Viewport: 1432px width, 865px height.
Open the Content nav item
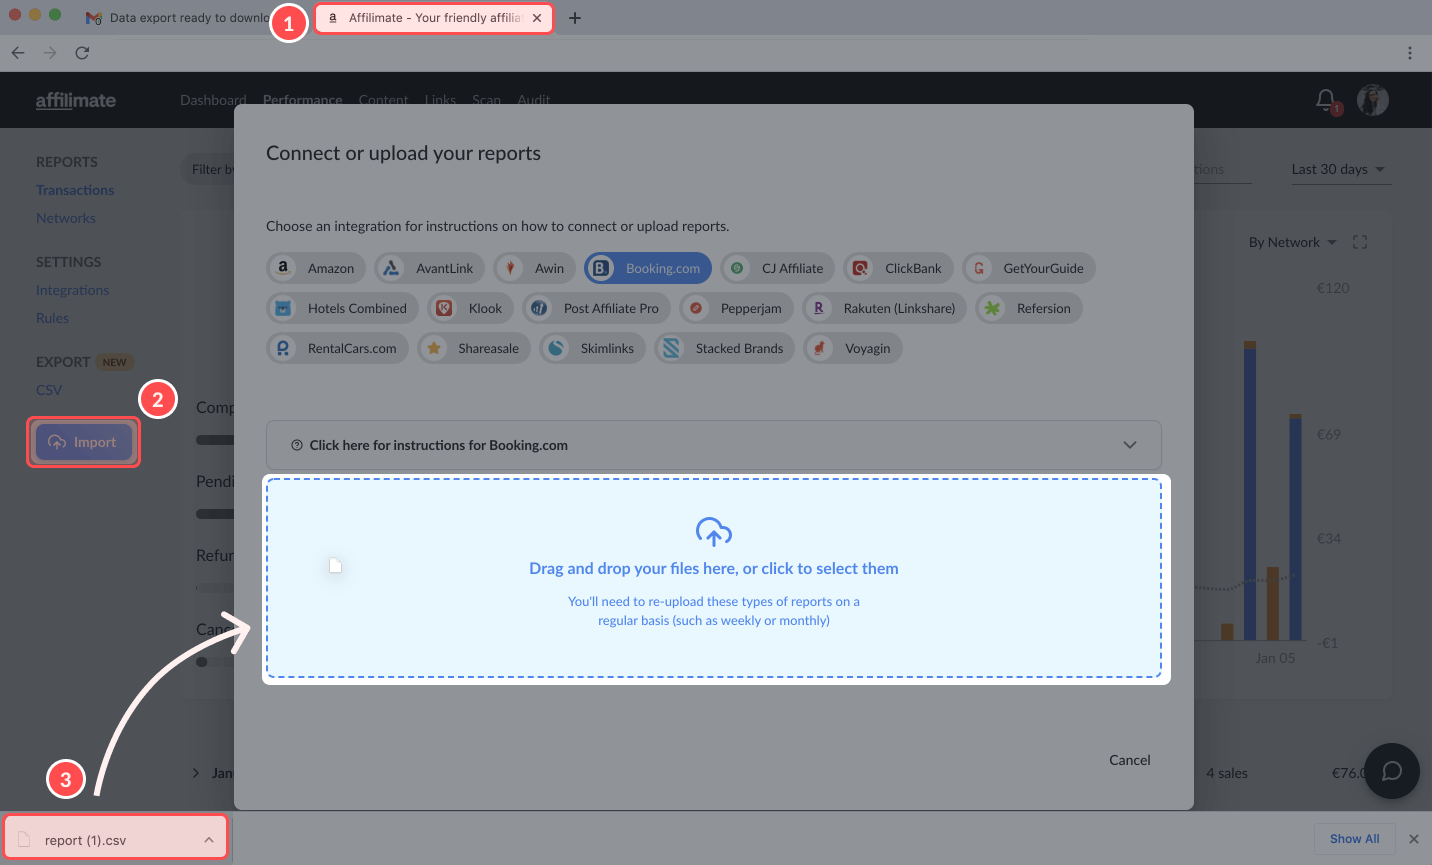tap(384, 100)
